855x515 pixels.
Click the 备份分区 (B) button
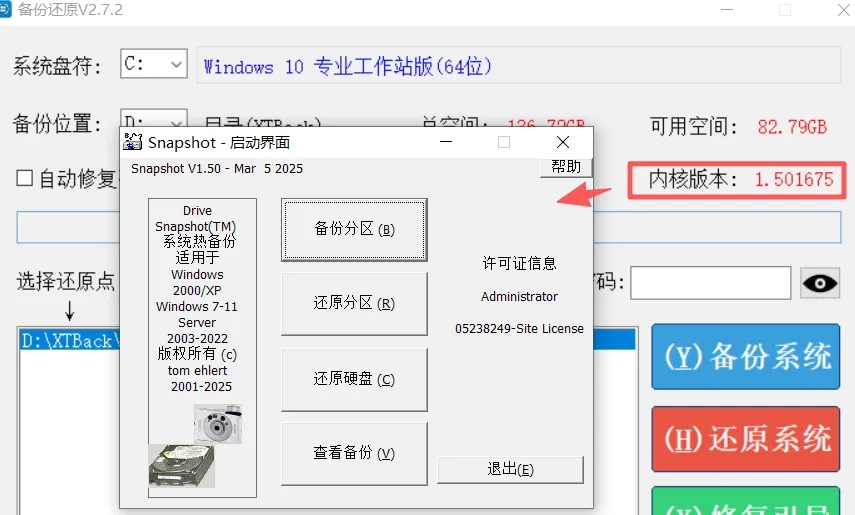point(354,230)
